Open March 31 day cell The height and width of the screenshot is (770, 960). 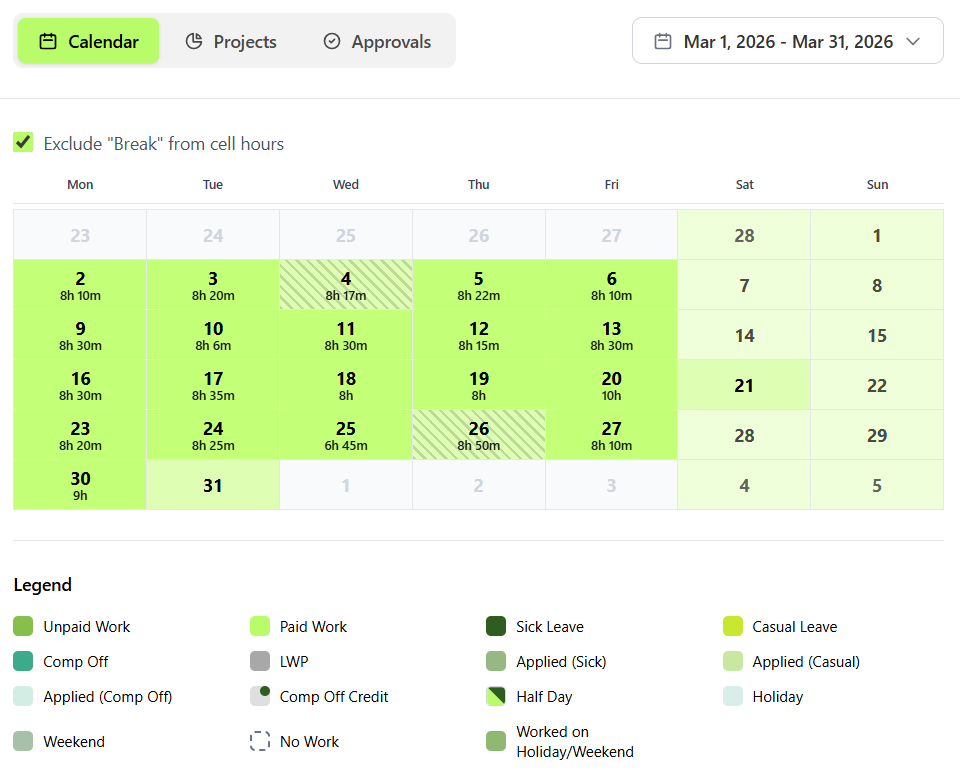click(x=213, y=485)
